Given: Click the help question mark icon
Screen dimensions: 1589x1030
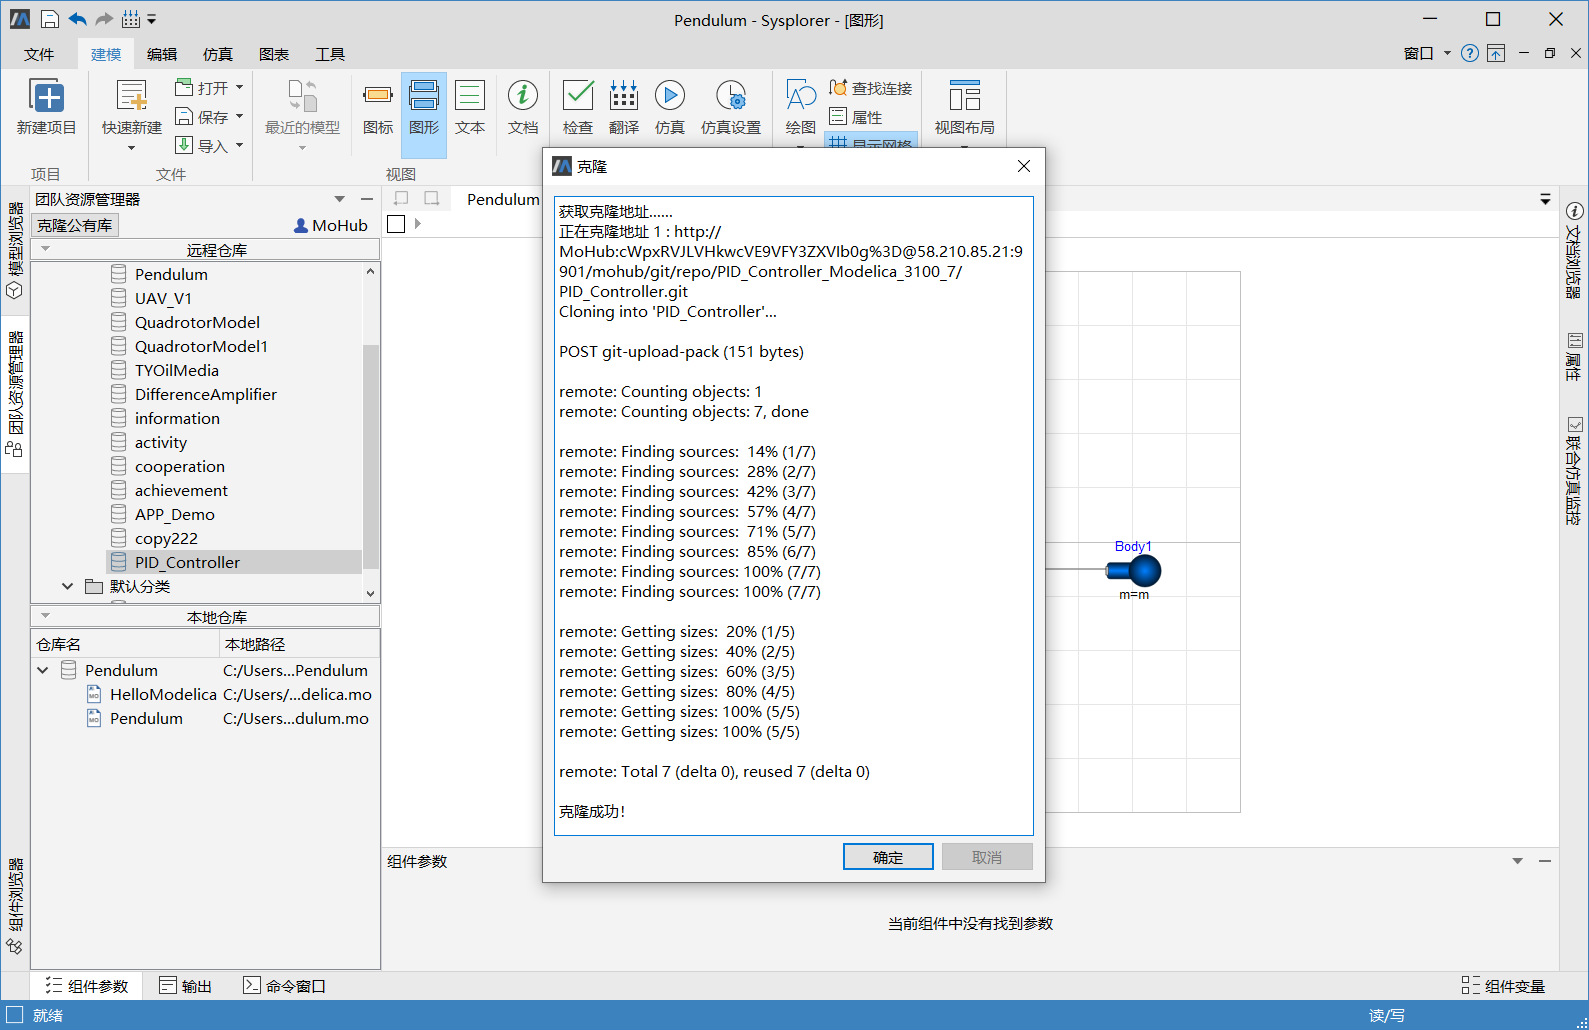Looking at the screenshot, I should click(x=1470, y=53).
